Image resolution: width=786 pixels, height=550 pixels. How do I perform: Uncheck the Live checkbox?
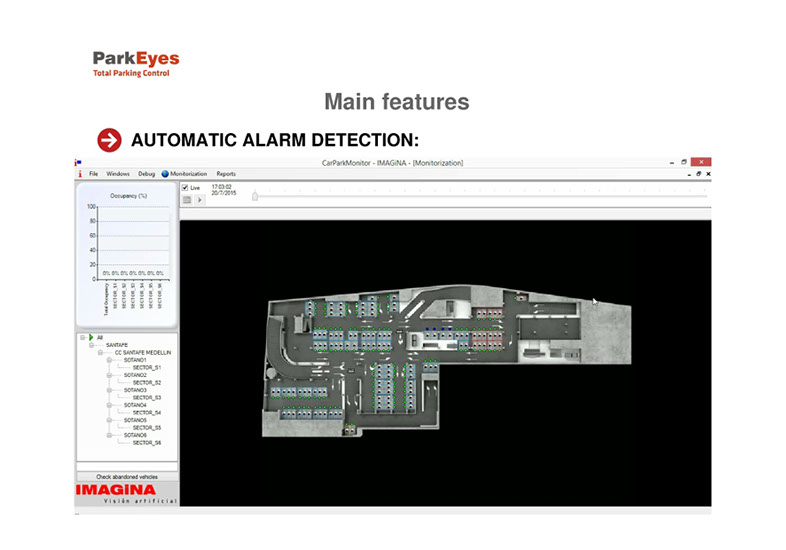click(185, 187)
